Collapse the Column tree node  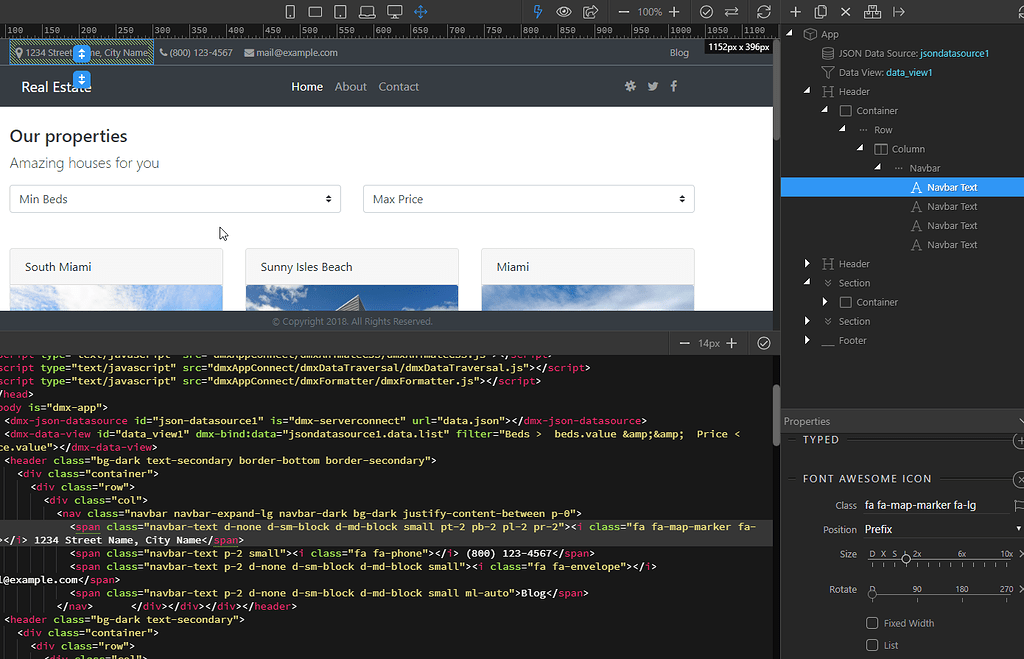coord(860,148)
